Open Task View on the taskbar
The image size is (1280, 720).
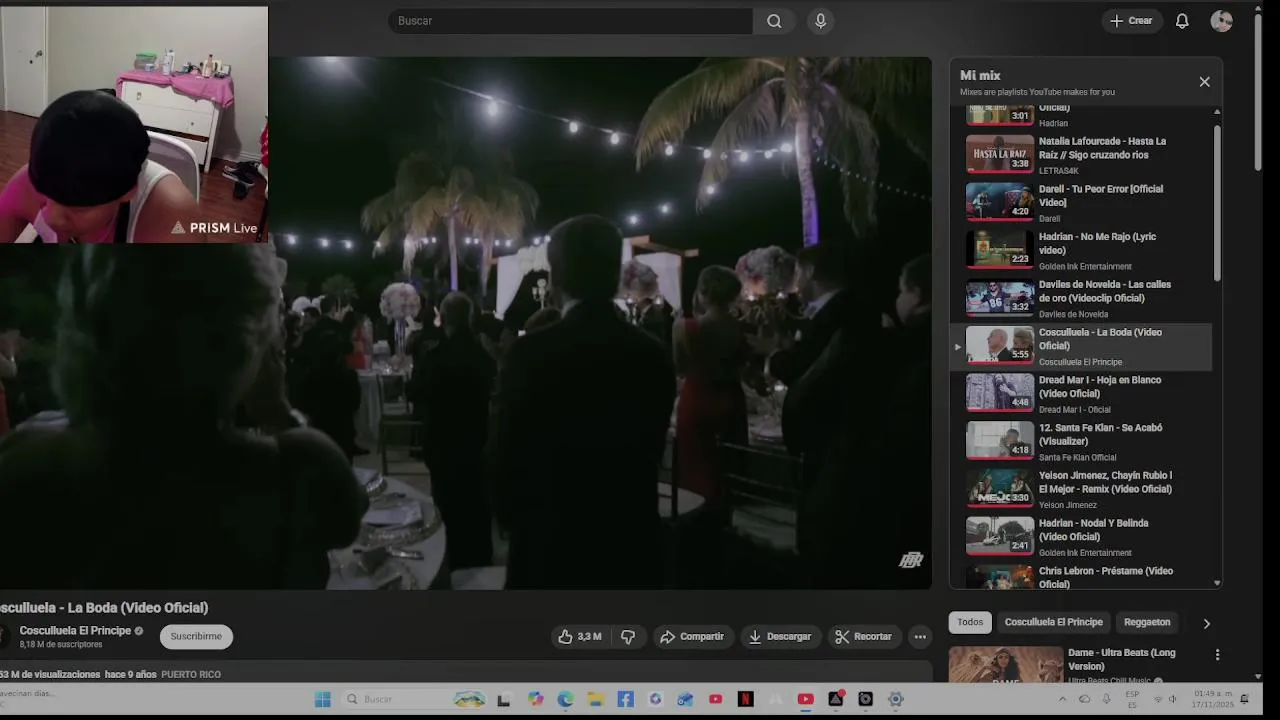(504, 700)
